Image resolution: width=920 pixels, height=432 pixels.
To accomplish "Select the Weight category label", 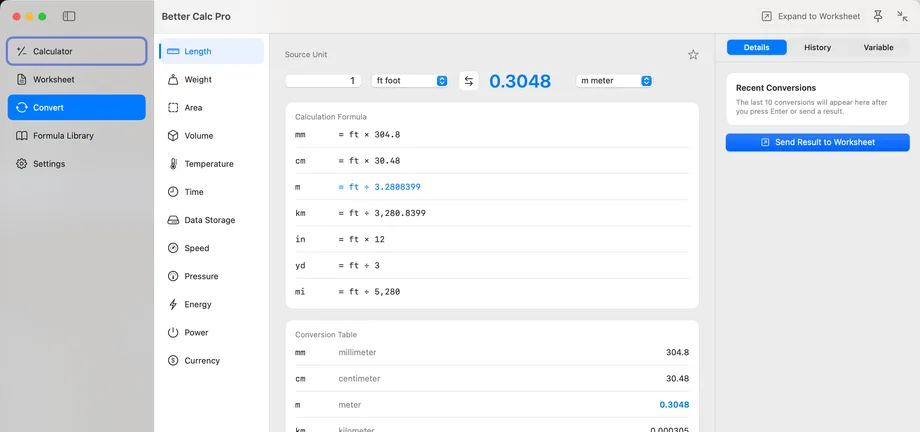I will coord(198,79).
